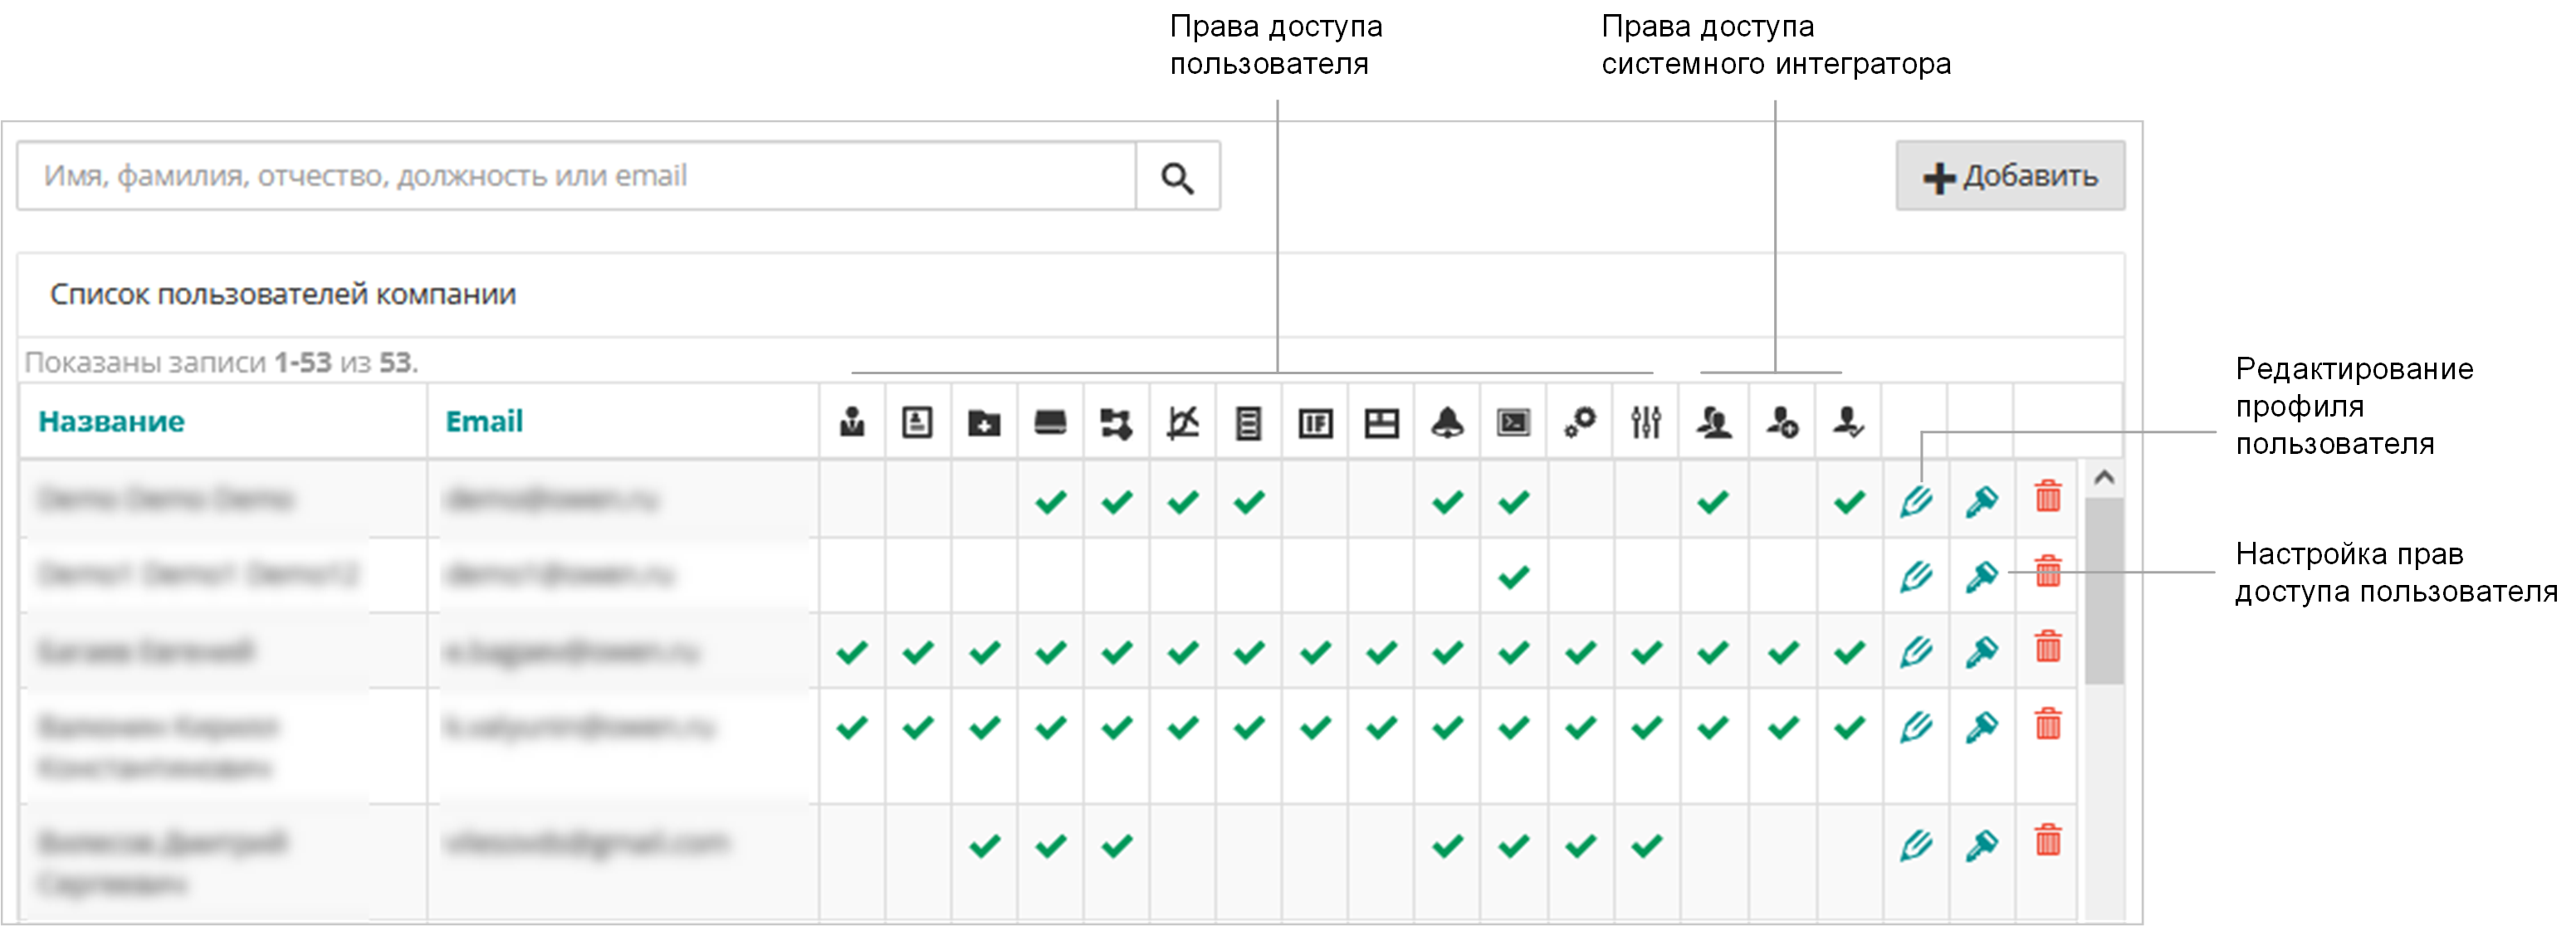
Task: Click the Добавить button
Action: (2010, 176)
